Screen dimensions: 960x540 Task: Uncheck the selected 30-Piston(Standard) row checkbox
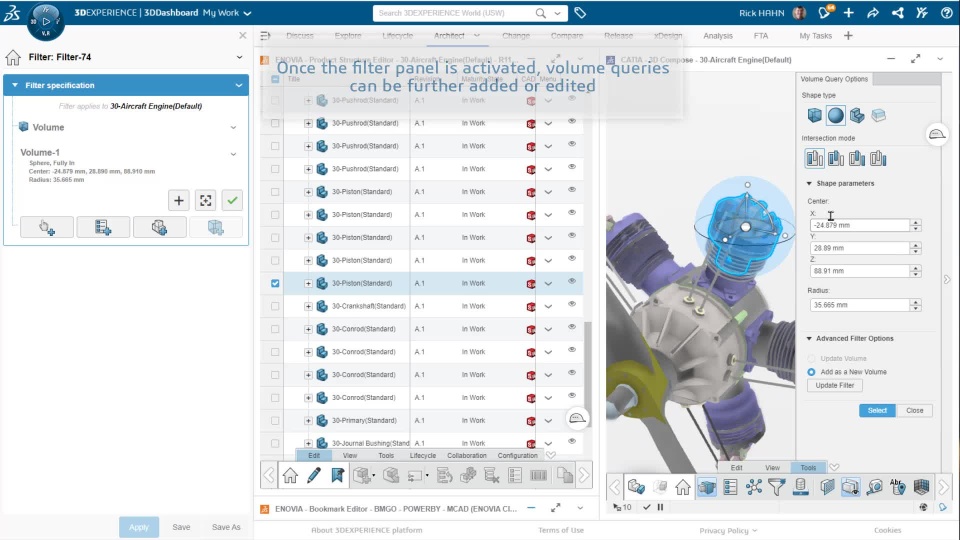tap(275, 283)
